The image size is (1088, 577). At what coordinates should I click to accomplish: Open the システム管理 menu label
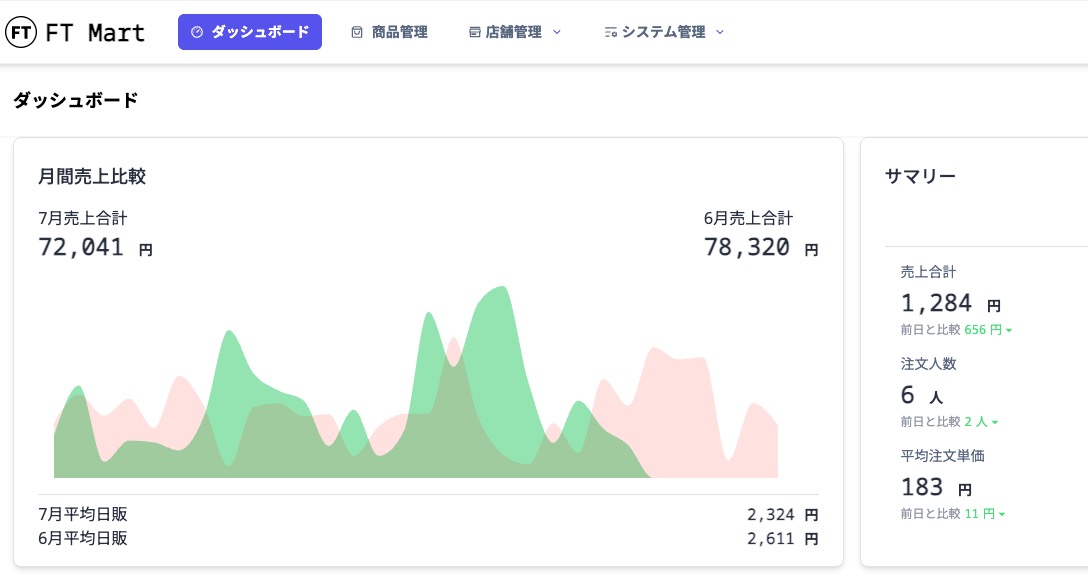point(663,32)
